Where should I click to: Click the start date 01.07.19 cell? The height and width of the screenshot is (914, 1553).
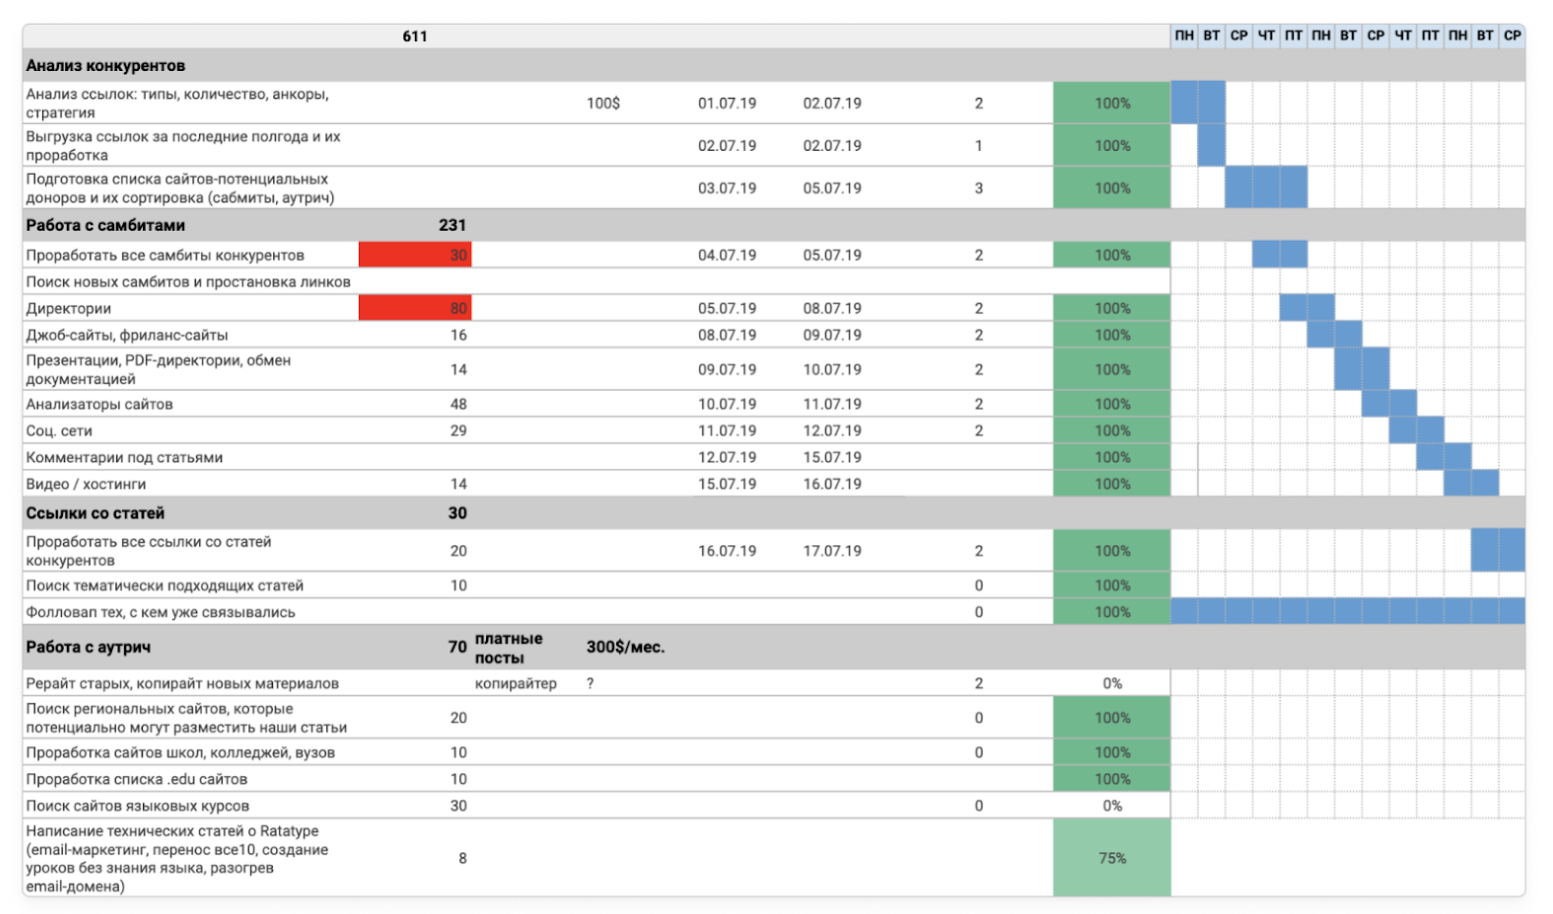click(x=726, y=103)
